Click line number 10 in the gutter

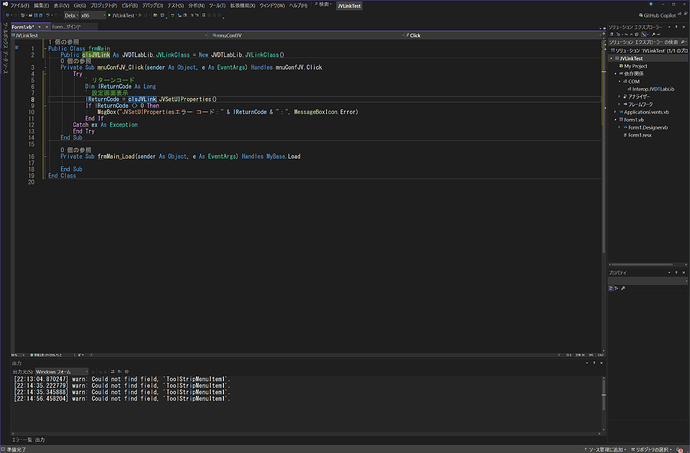[31, 112]
